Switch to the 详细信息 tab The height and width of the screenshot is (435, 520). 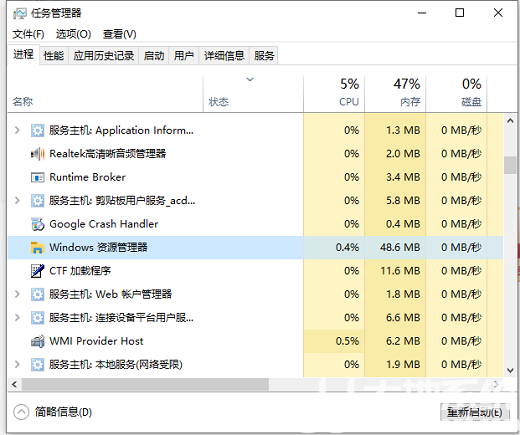point(224,56)
